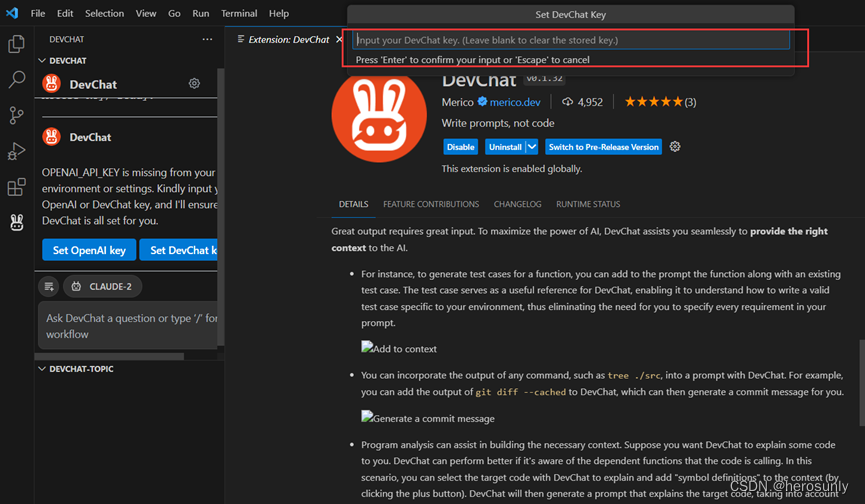The width and height of the screenshot is (865, 504).
Task: Open the Run and Debug view
Action: (x=17, y=151)
